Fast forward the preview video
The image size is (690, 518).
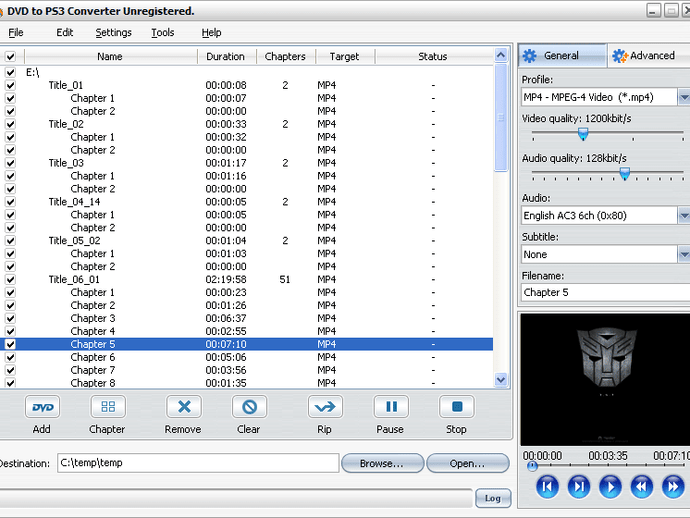pyautogui.click(x=673, y=487)
